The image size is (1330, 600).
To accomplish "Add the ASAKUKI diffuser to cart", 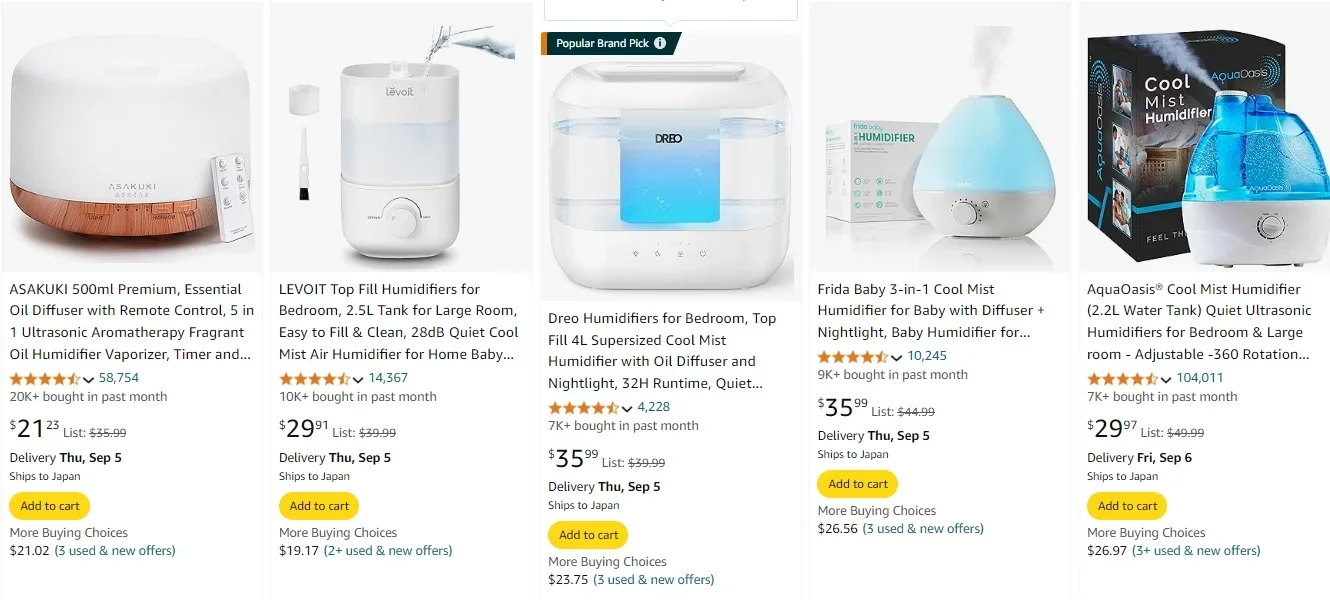I will point(48,505).
